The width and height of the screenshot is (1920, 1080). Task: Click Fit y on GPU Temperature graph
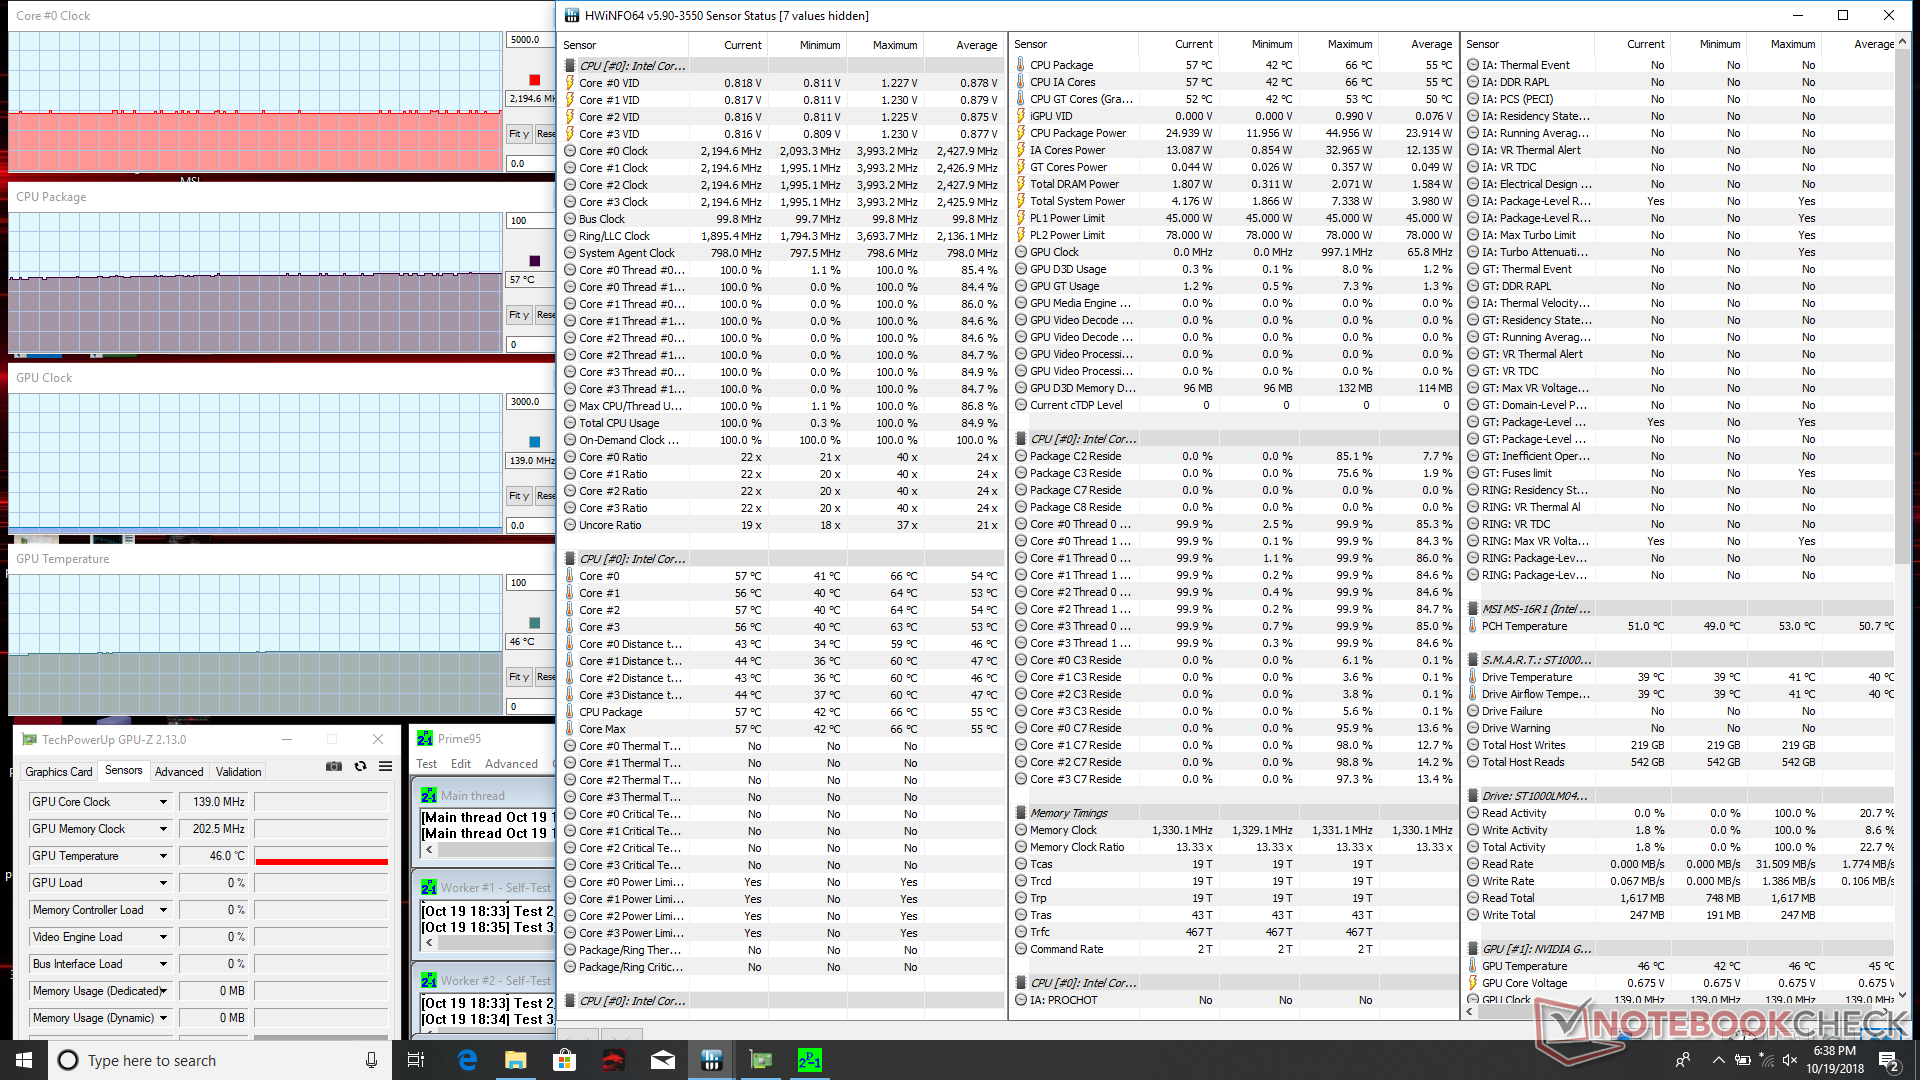click(x=518, y=677)
